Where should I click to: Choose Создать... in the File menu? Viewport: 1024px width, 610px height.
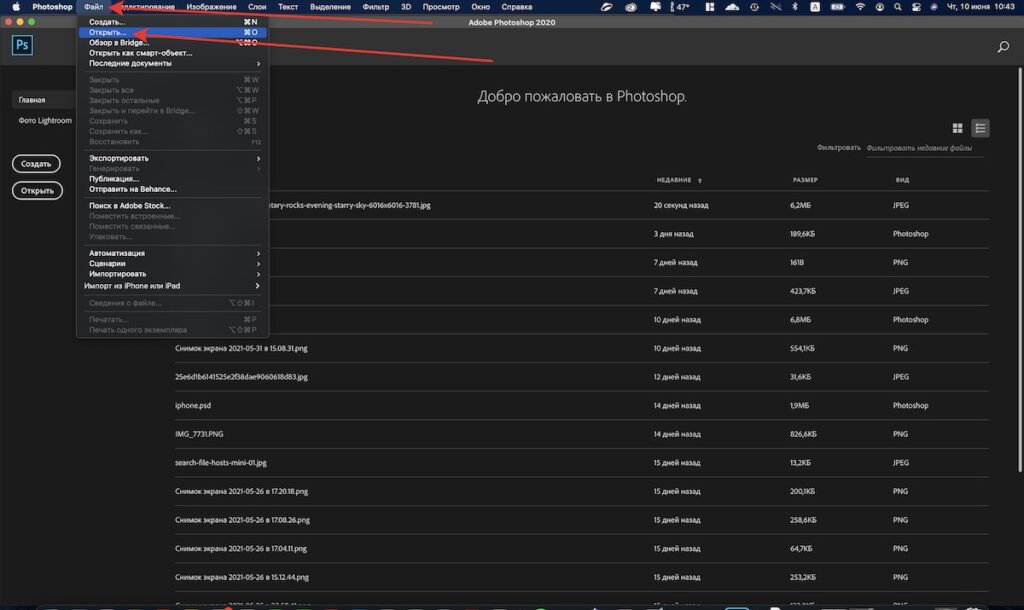pos(172,22)
